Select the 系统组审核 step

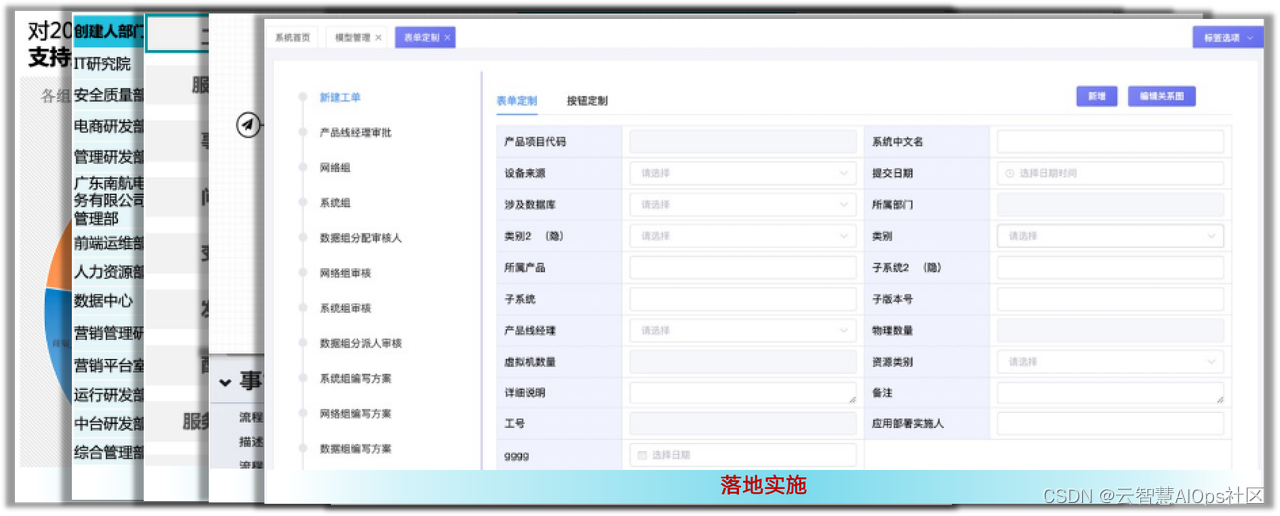(x=345, y=308)
